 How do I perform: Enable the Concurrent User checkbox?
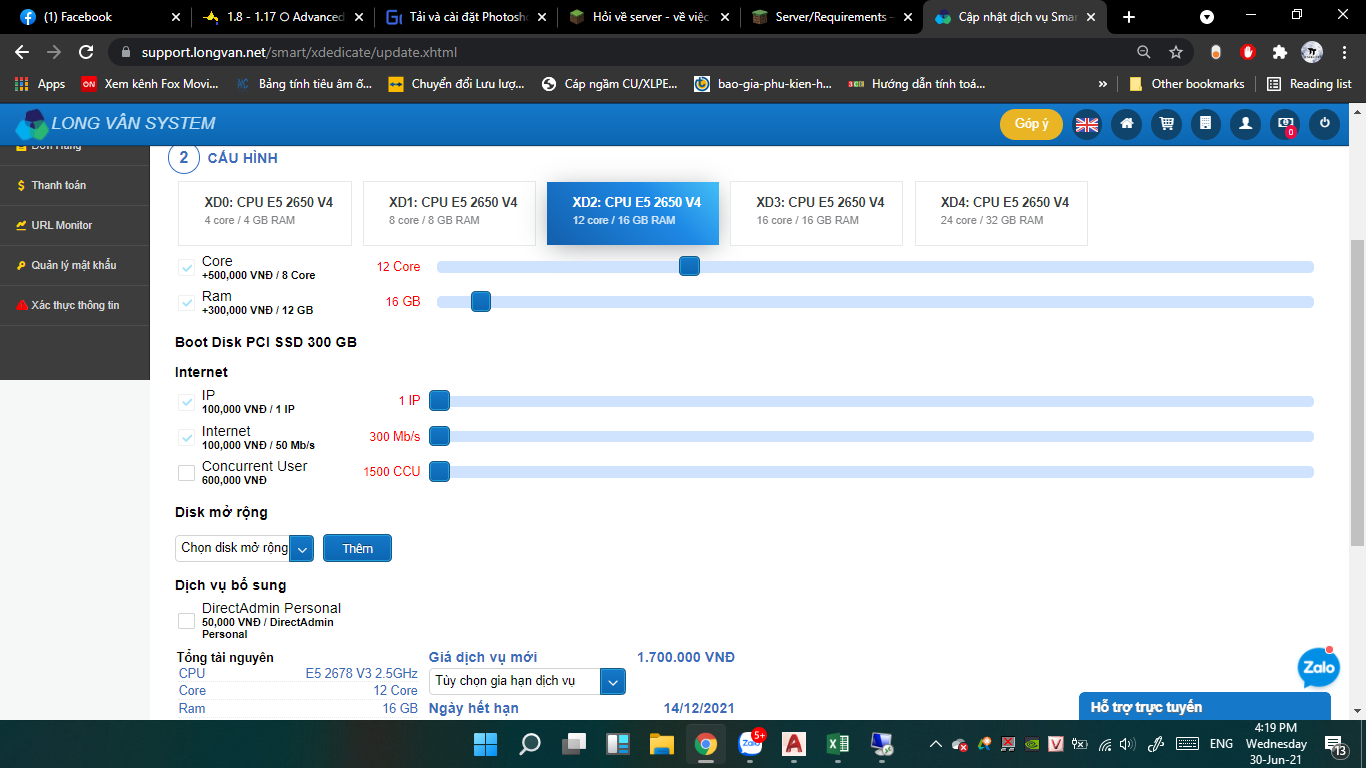point(186,473)
